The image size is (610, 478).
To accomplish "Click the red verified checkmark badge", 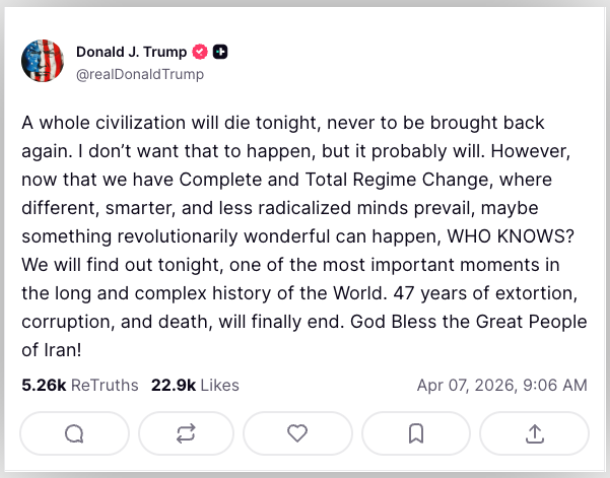I will 200,52.
